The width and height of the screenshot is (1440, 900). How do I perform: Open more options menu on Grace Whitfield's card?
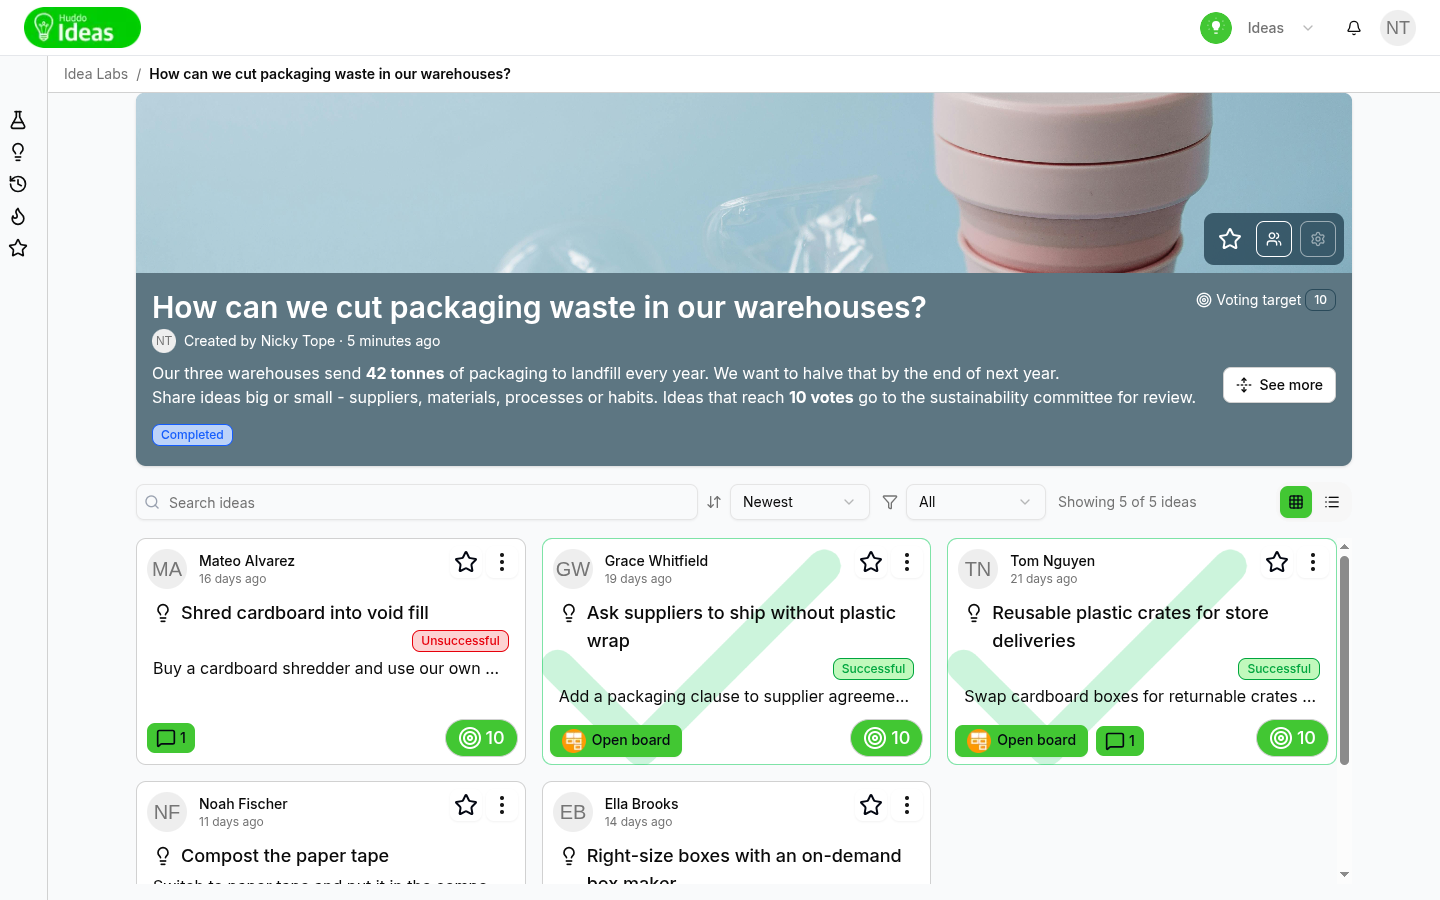coord(907,562)
